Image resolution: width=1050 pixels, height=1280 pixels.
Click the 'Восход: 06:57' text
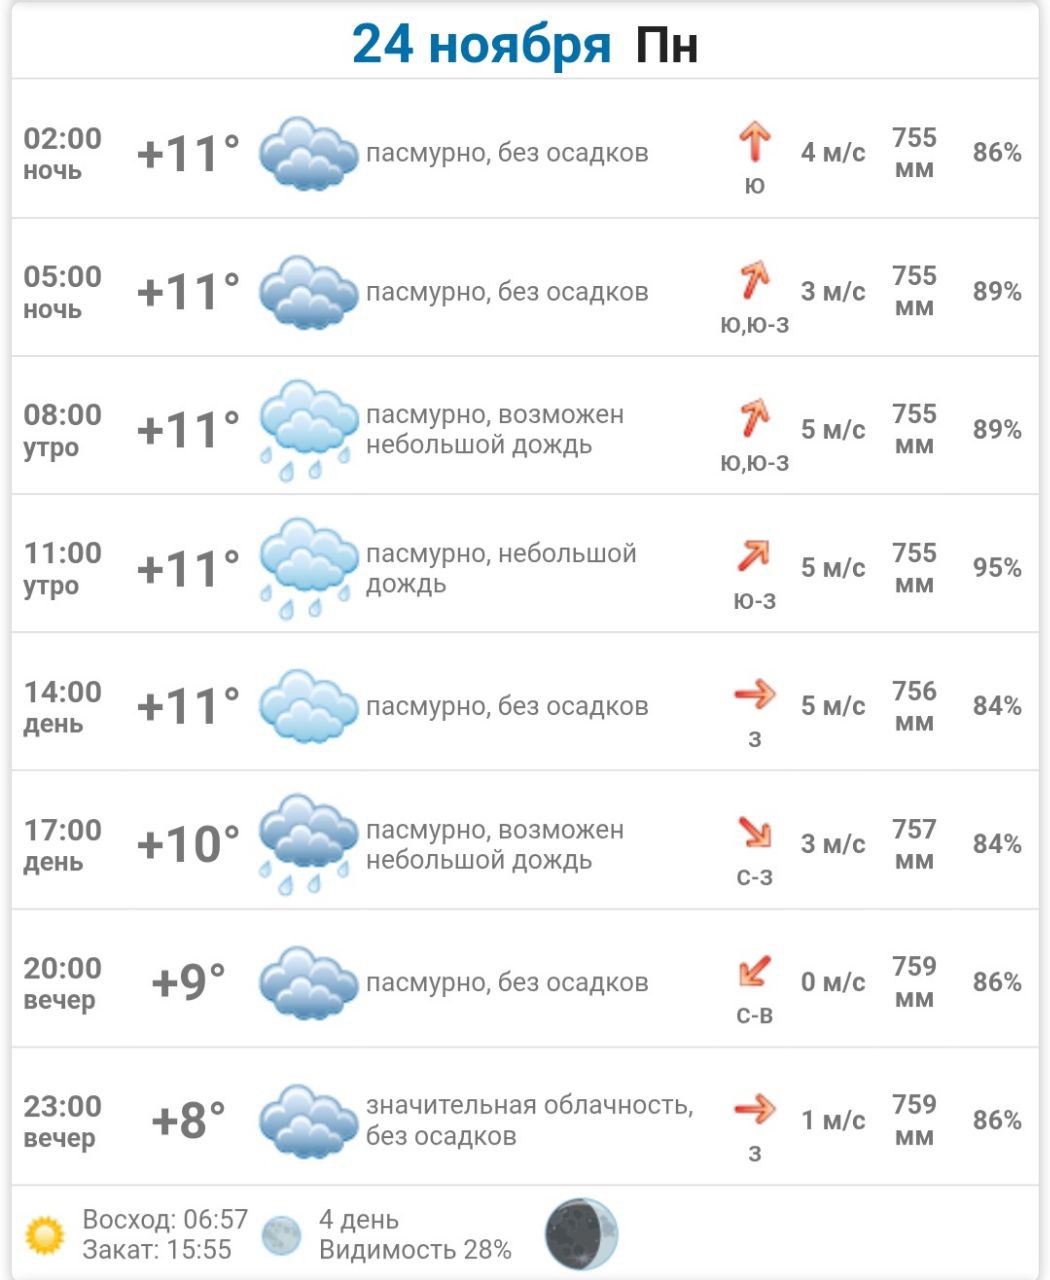[165, 1220]
